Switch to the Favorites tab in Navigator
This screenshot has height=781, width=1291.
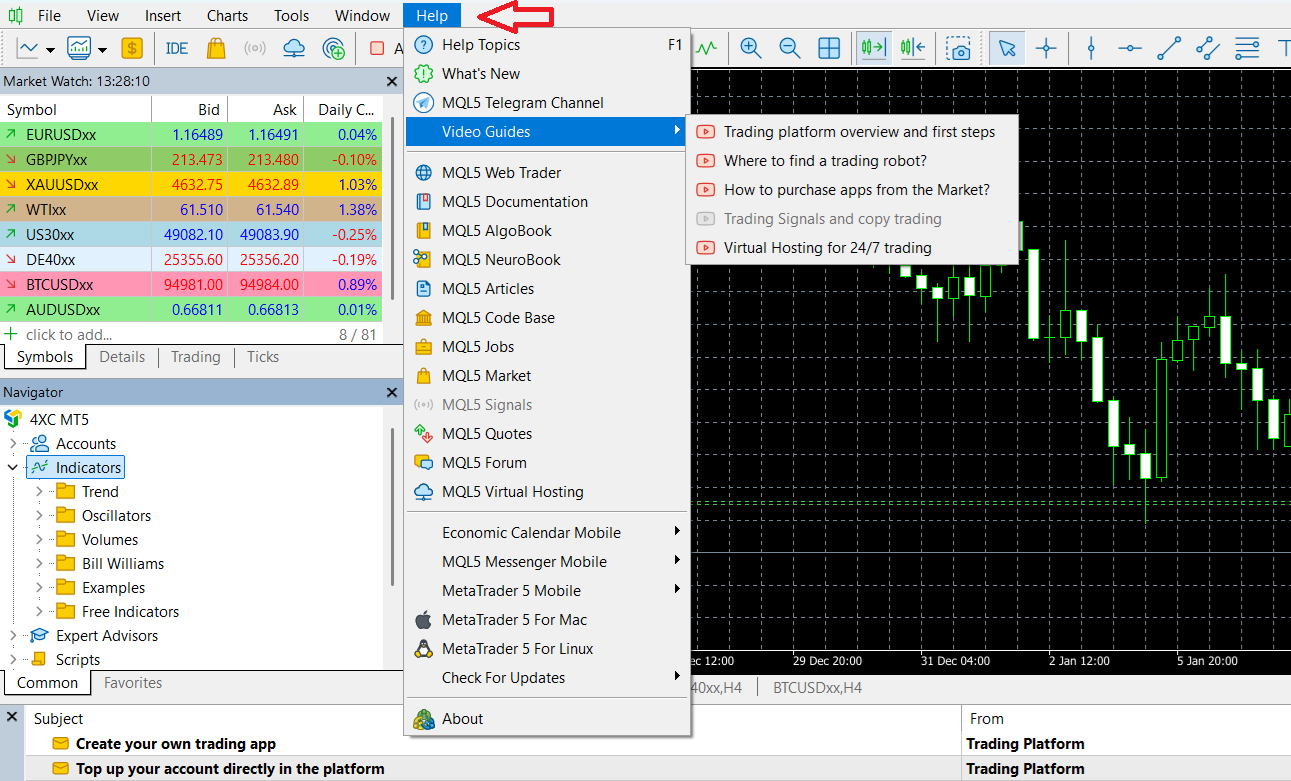point(133,683)
